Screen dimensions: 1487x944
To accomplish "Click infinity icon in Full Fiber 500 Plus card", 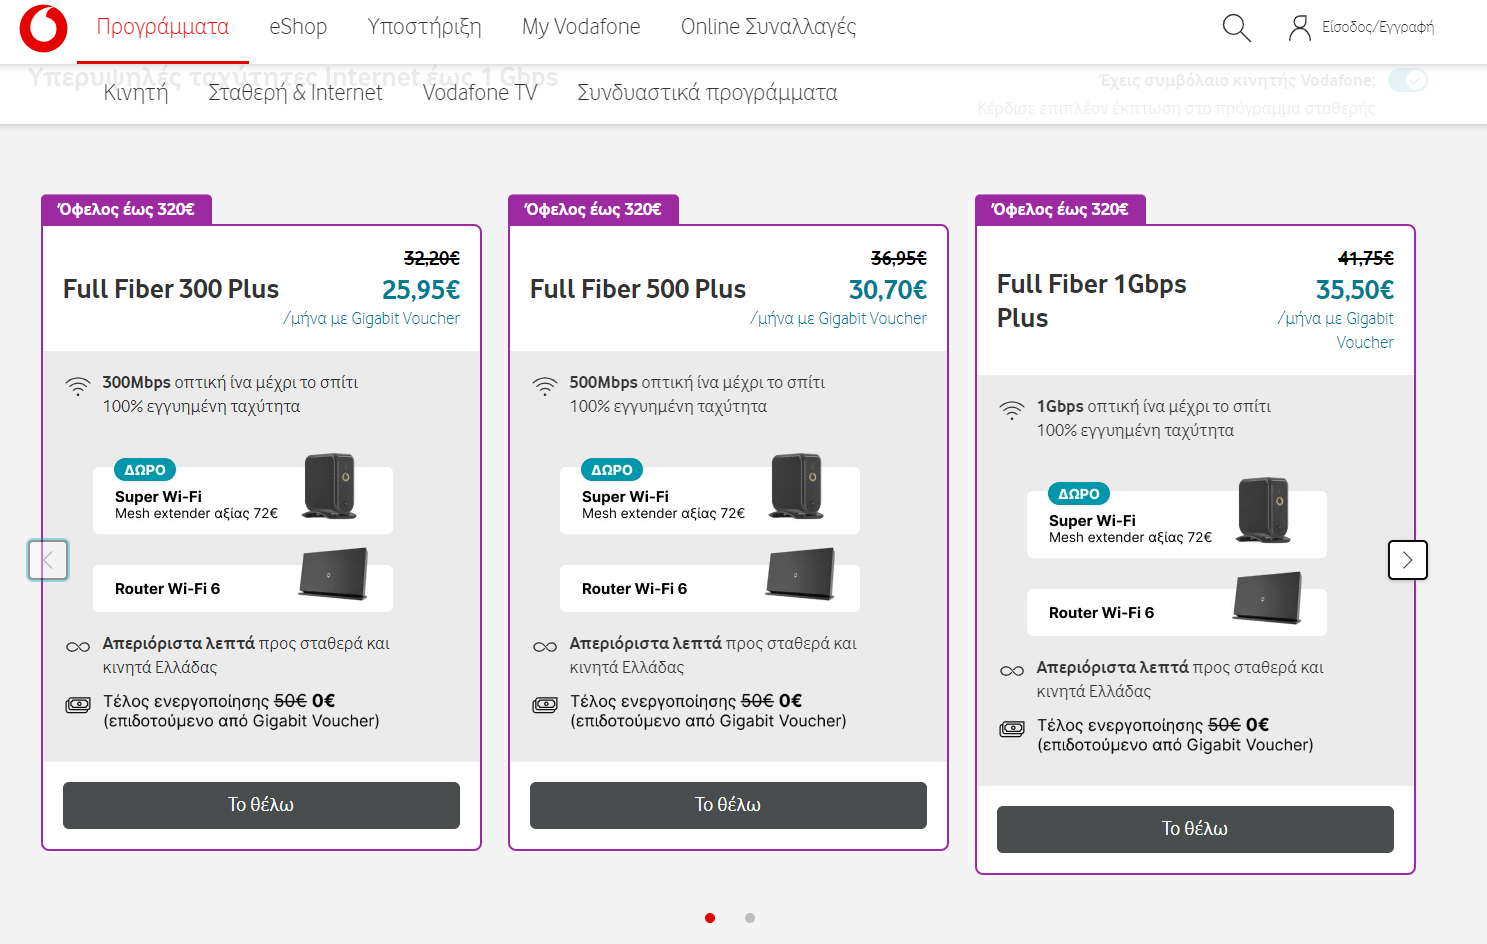I will point(545,647).
